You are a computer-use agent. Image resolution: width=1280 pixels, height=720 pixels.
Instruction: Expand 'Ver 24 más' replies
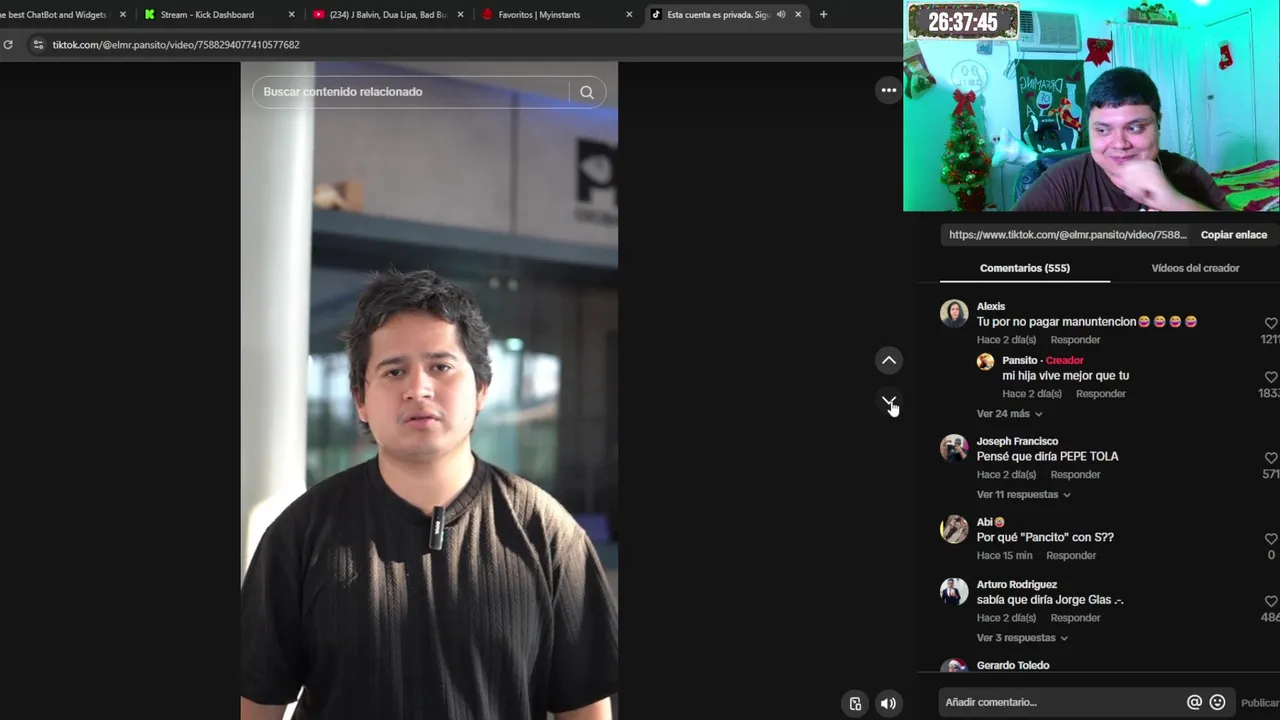[x=1009, y=414]
